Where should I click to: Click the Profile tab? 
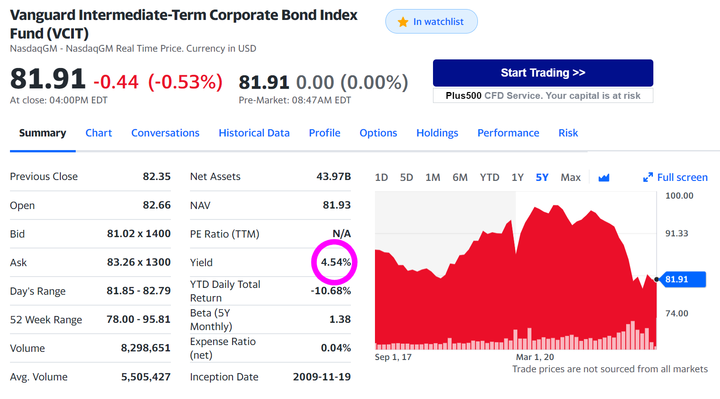[x=325, y=133]
